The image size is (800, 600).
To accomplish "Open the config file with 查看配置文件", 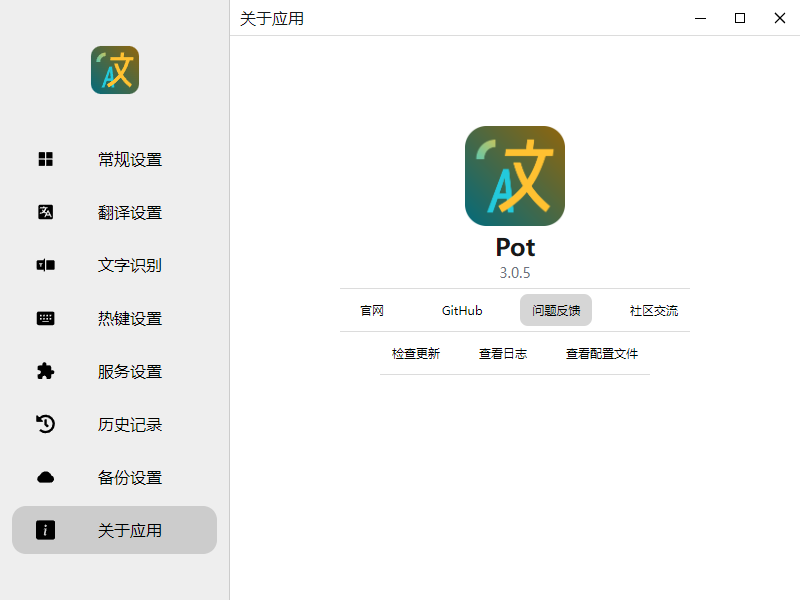I will (600, 353).
